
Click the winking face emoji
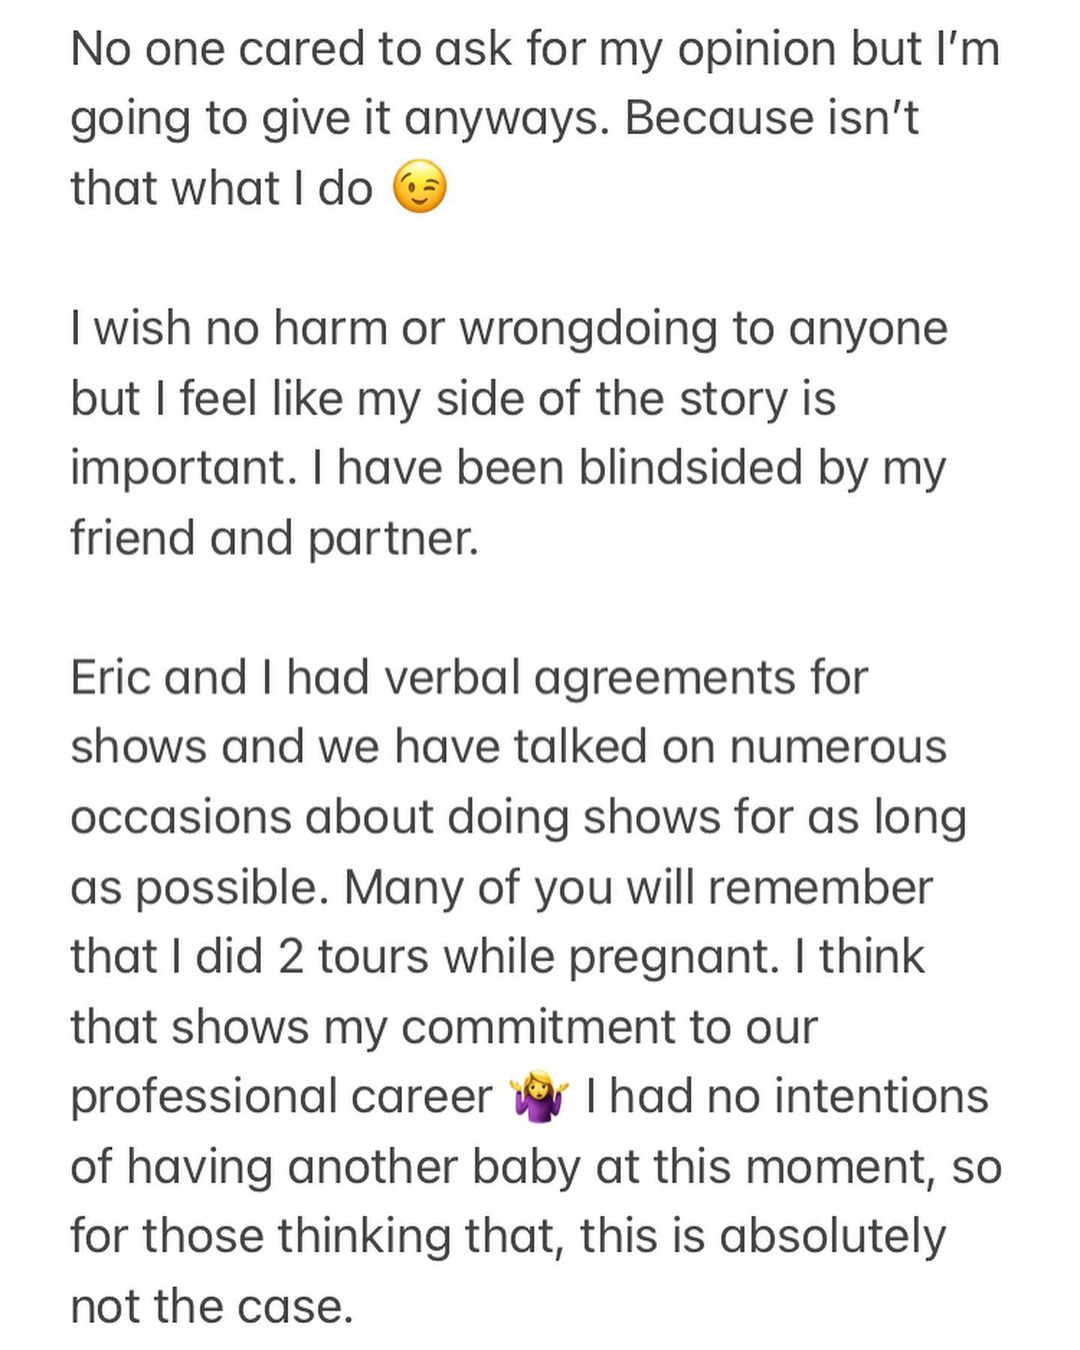pos(419,189)
